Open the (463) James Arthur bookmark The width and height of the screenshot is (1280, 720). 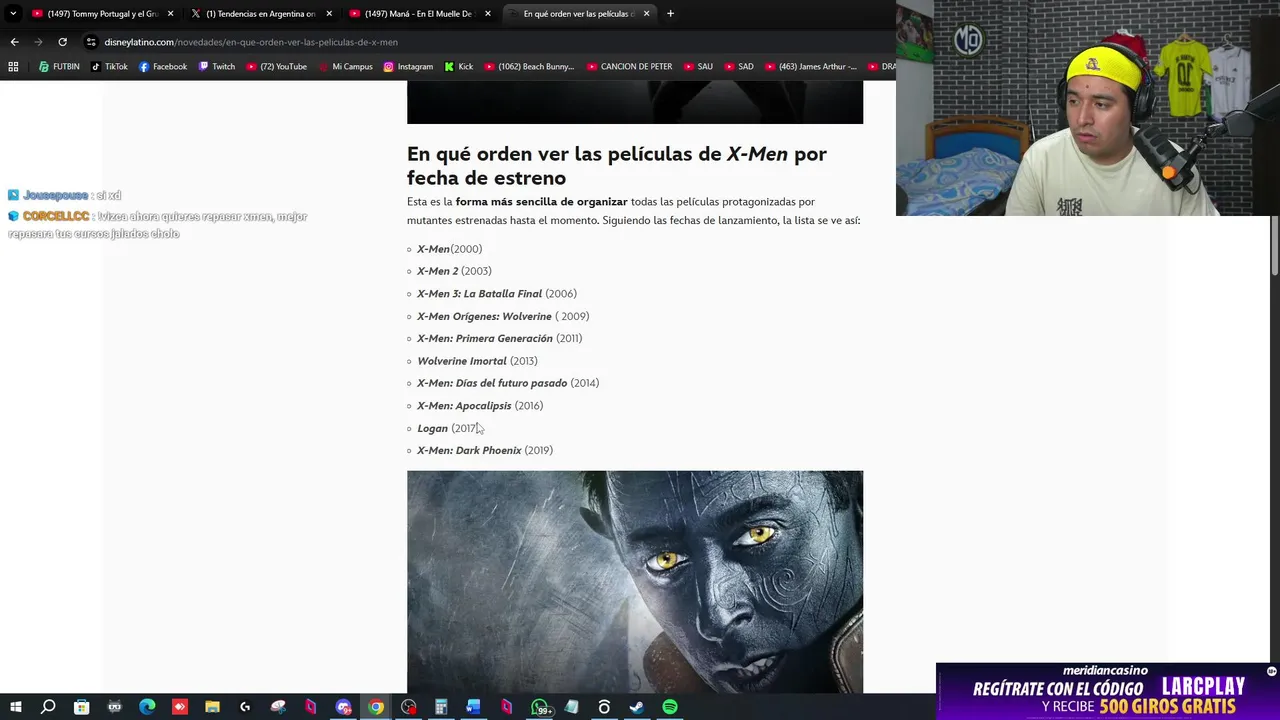pyautogui.click(x=810, y=67)
